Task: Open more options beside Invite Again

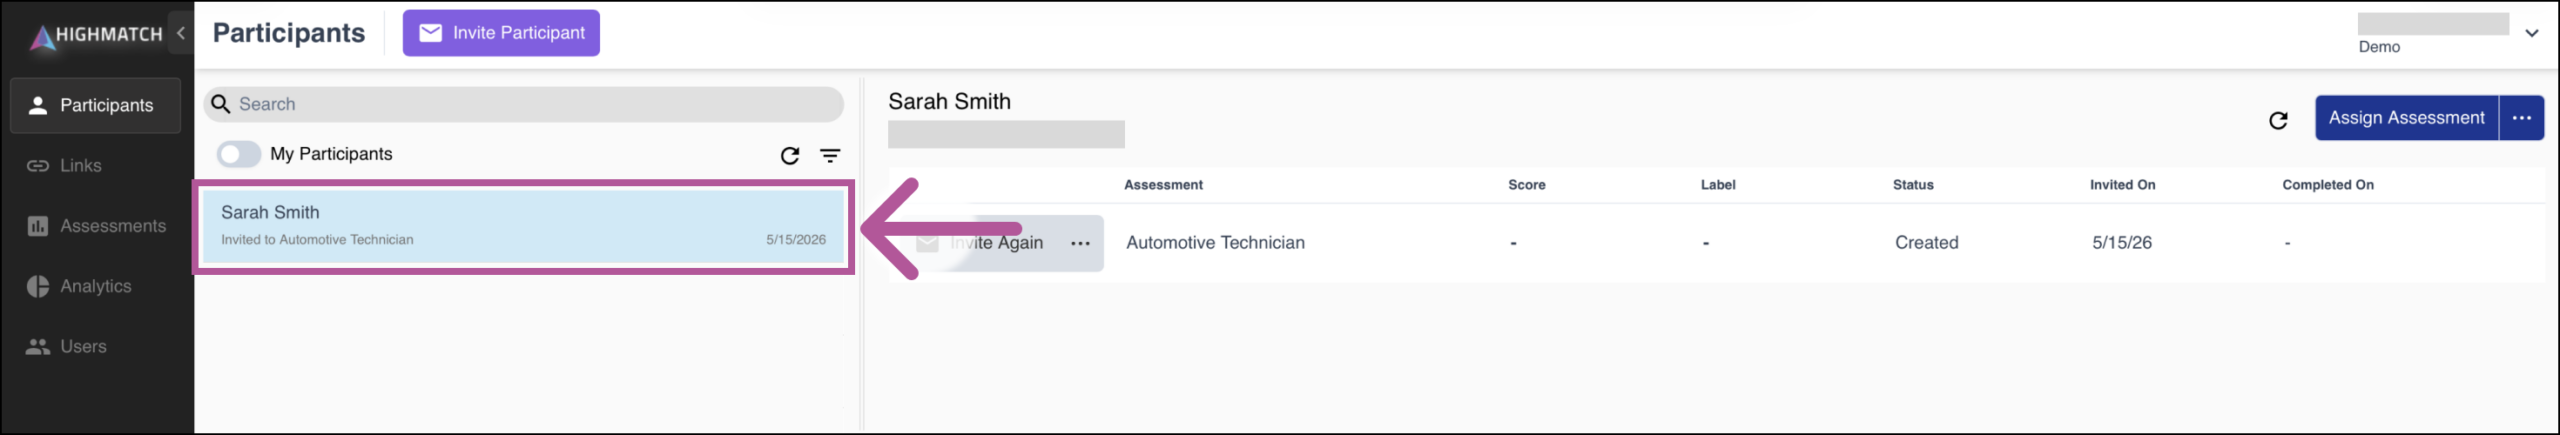Action: 1081,243
